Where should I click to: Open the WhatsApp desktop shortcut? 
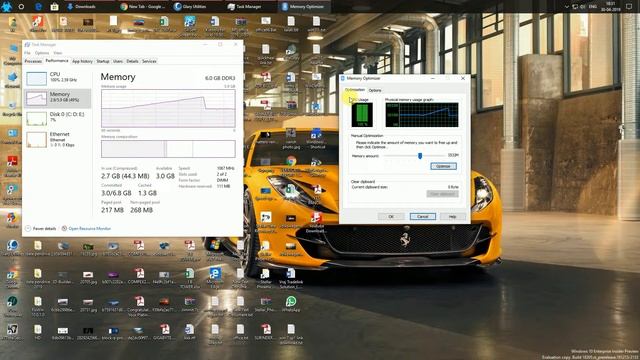pos(291,304)
